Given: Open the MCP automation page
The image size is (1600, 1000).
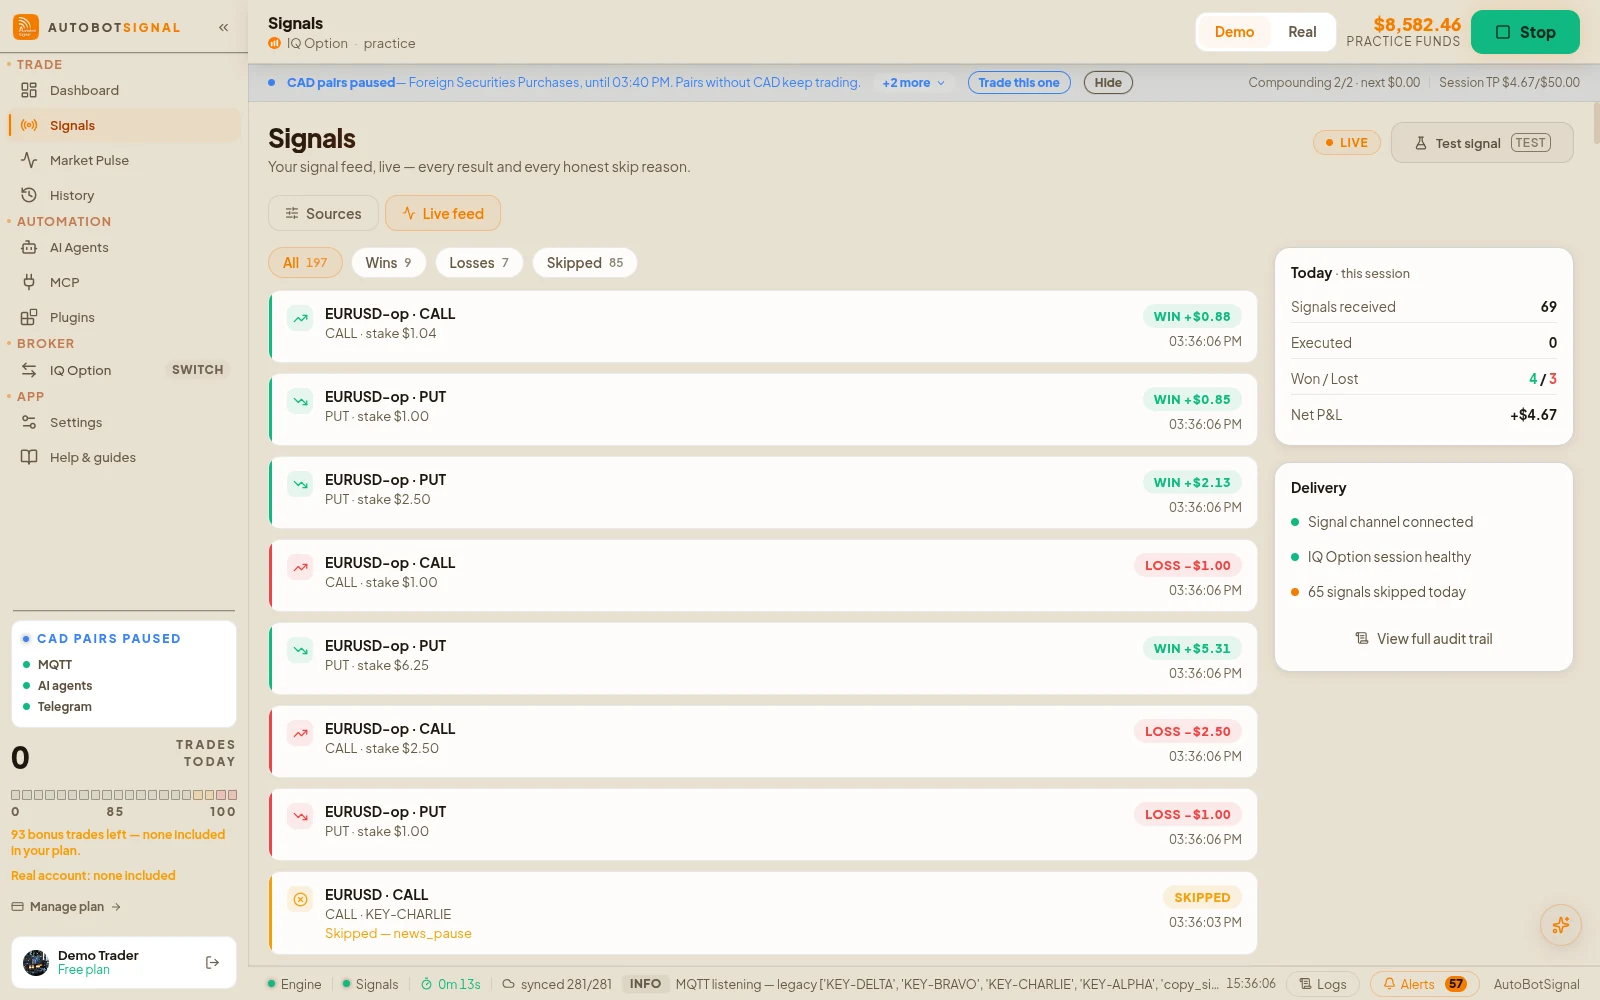Looking at the screenshot, I should [124, 282].
